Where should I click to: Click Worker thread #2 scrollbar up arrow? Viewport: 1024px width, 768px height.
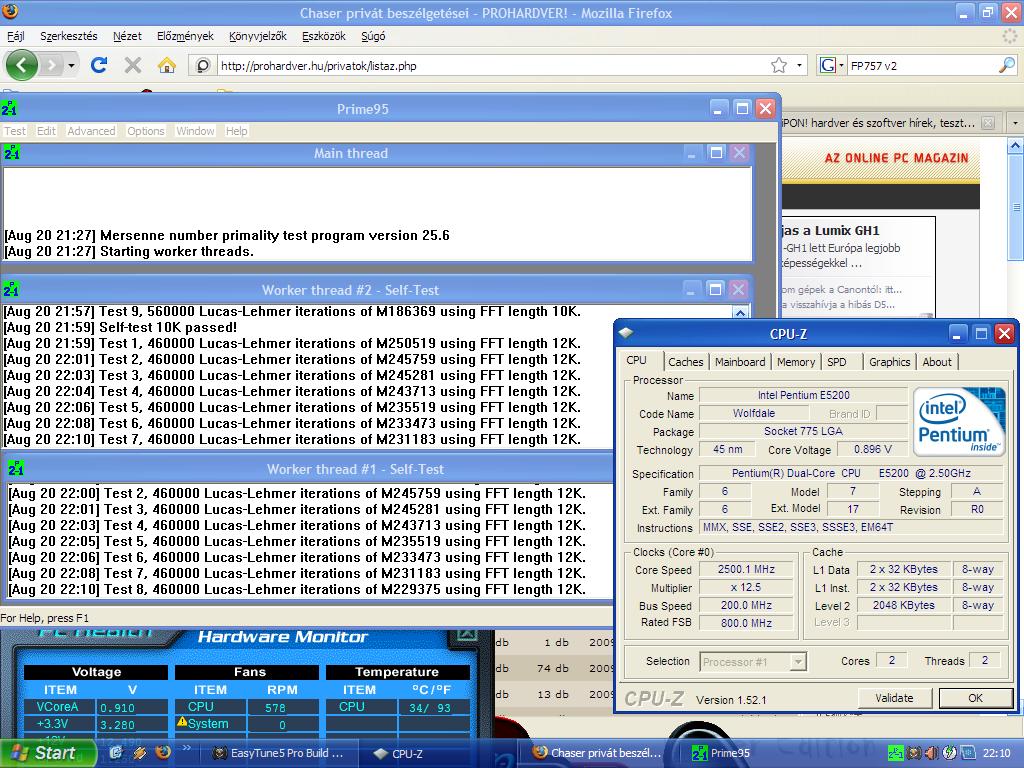coord(740,313)
